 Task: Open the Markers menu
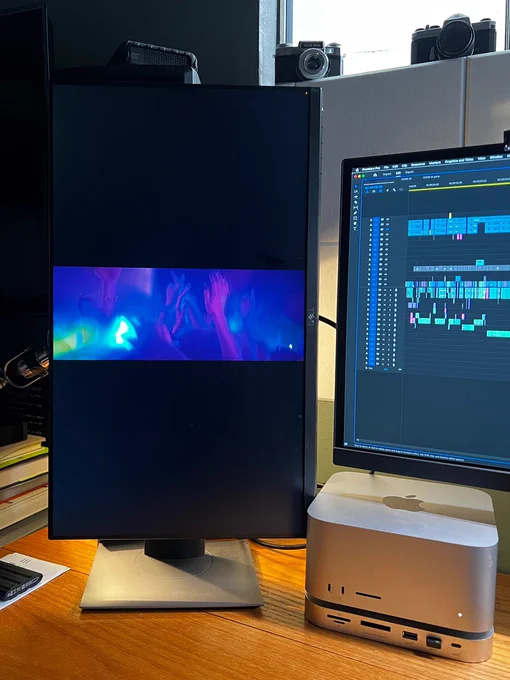(x=435, y=163)
